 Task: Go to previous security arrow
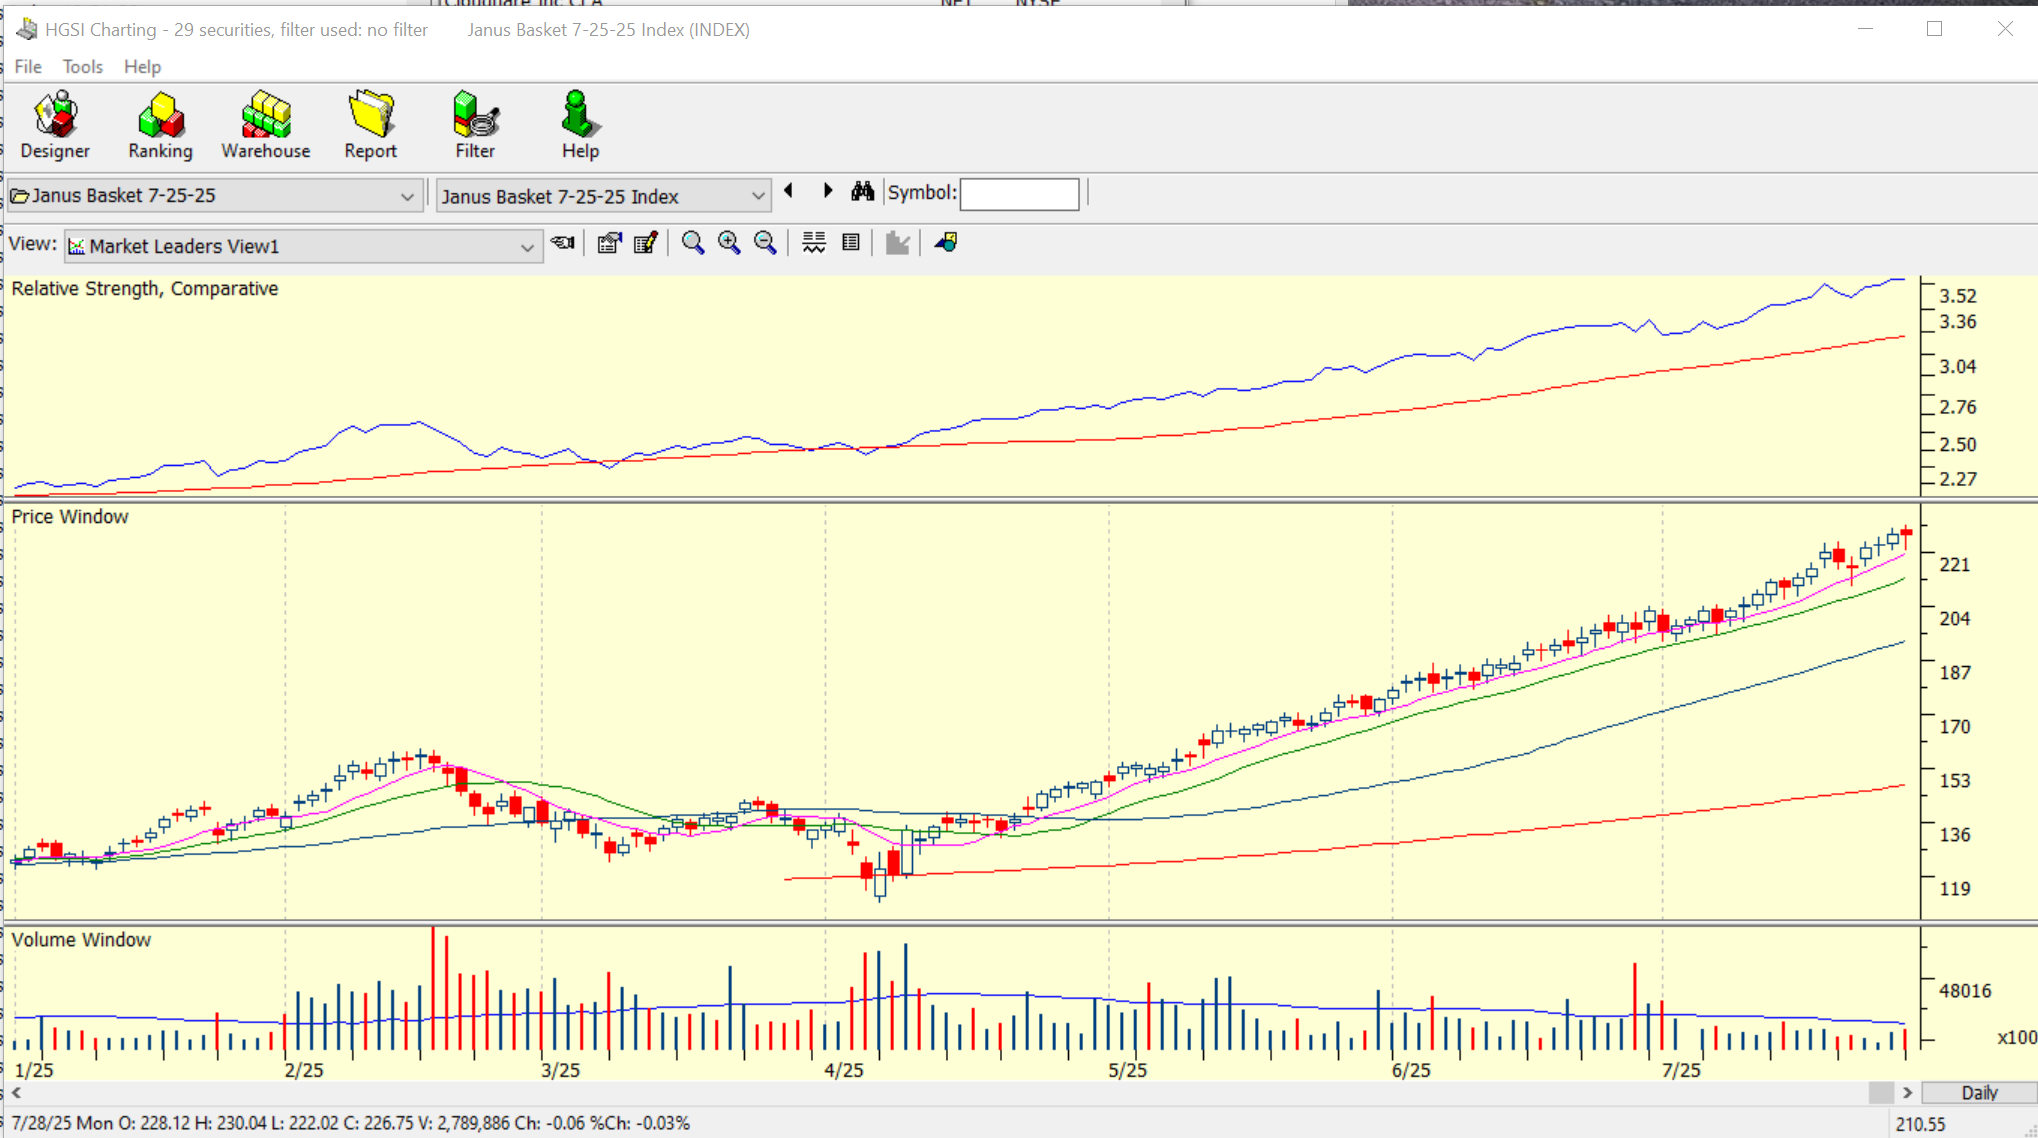[x=789, y=191]
